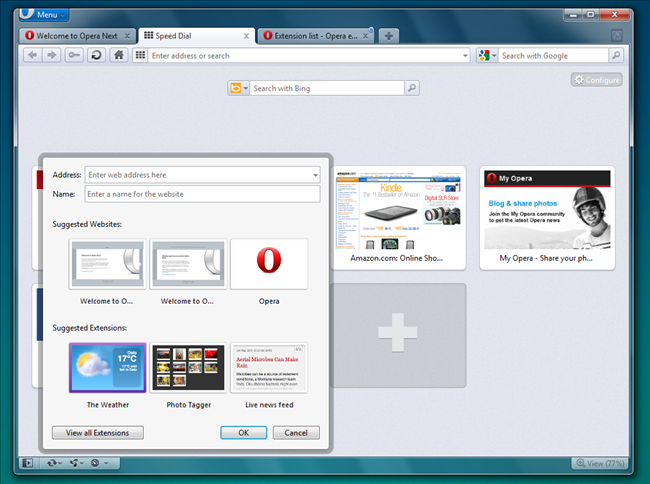Screen dimensions: 650x484
Task: Open the Opera Menu button
Action: coord(43,15)
